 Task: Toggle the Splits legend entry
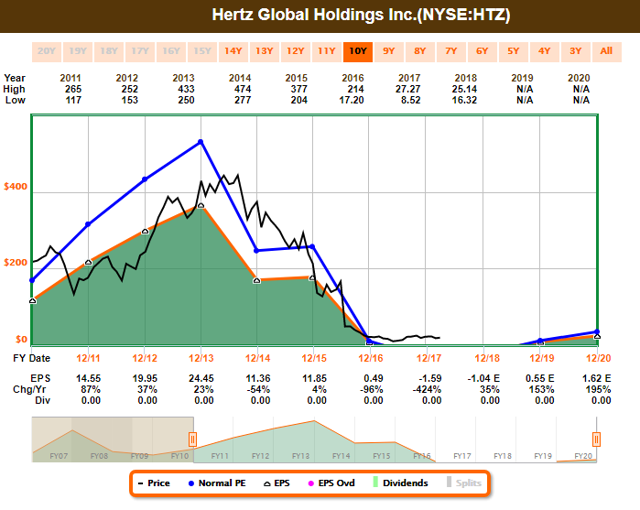[464, 483]
